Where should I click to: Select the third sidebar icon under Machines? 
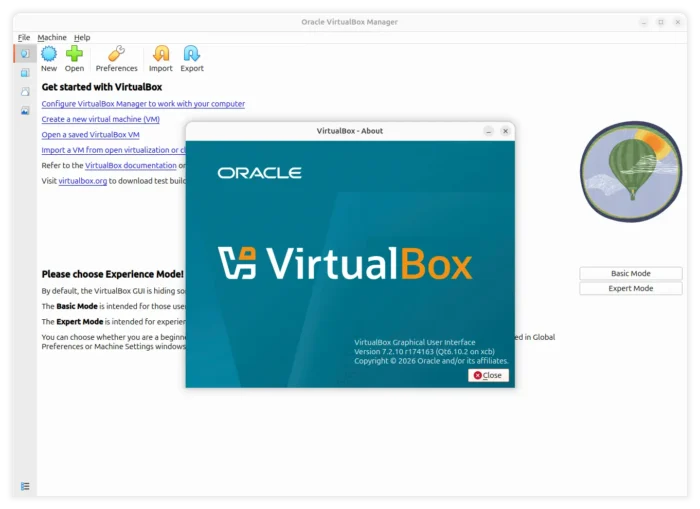(x=25, y=92)
